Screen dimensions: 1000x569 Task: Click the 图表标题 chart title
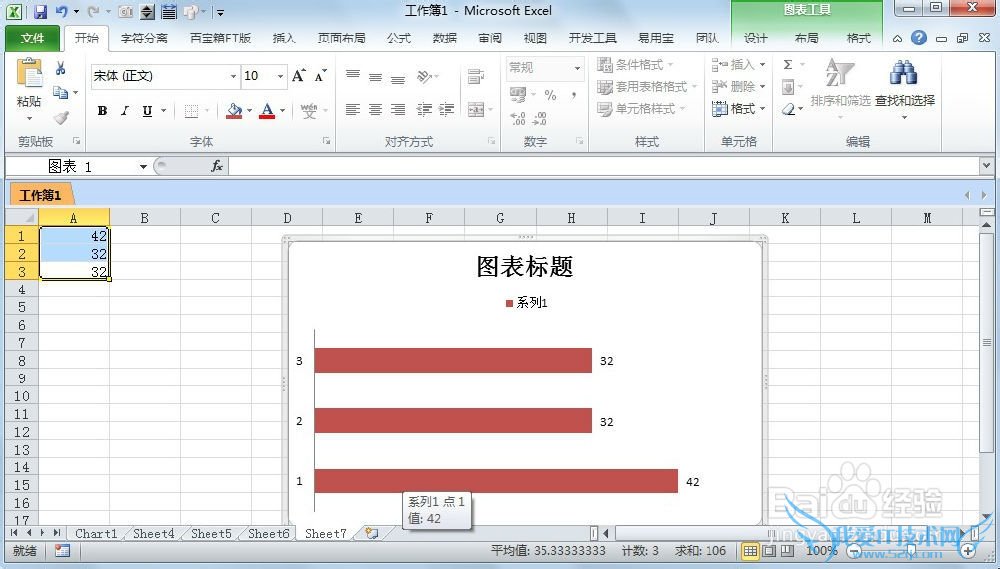[x=524, y=267]
